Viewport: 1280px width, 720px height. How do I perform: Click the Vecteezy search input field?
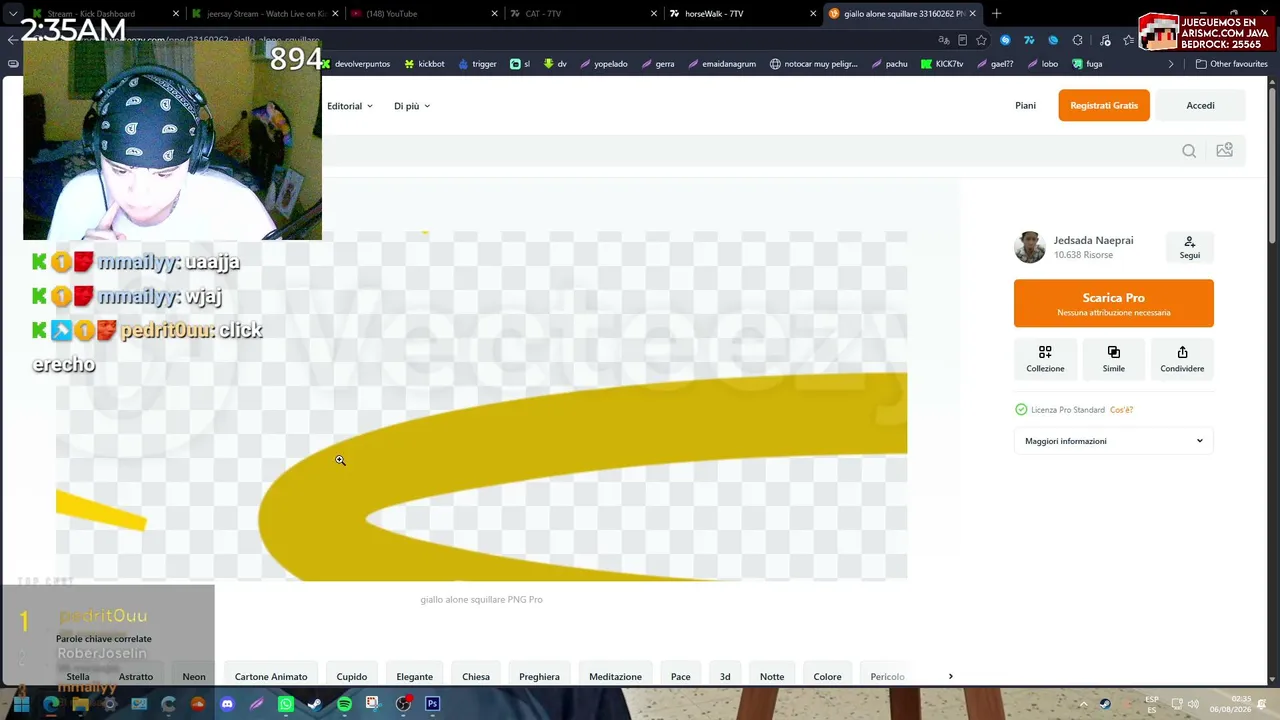click(745, 151)
